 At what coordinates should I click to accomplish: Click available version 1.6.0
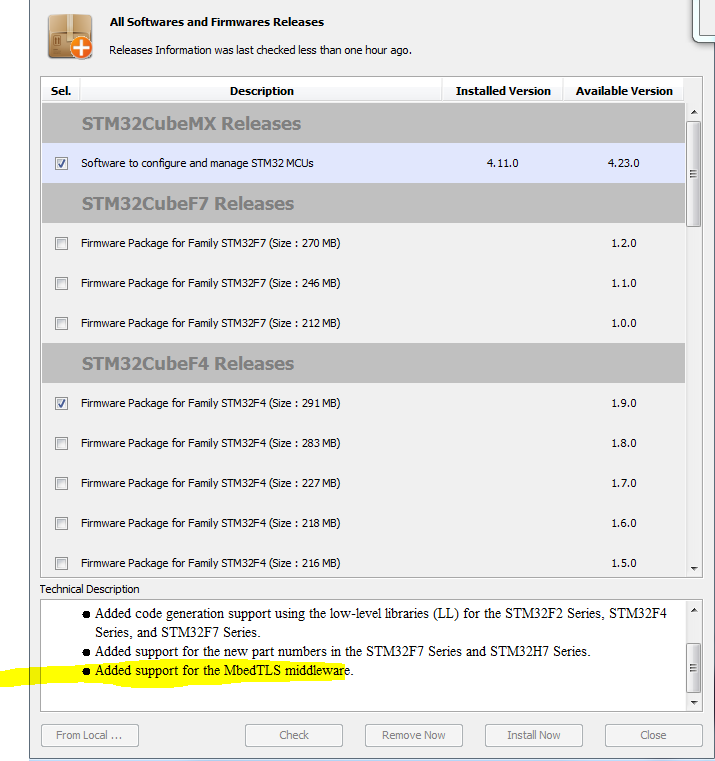pos(624,523)
